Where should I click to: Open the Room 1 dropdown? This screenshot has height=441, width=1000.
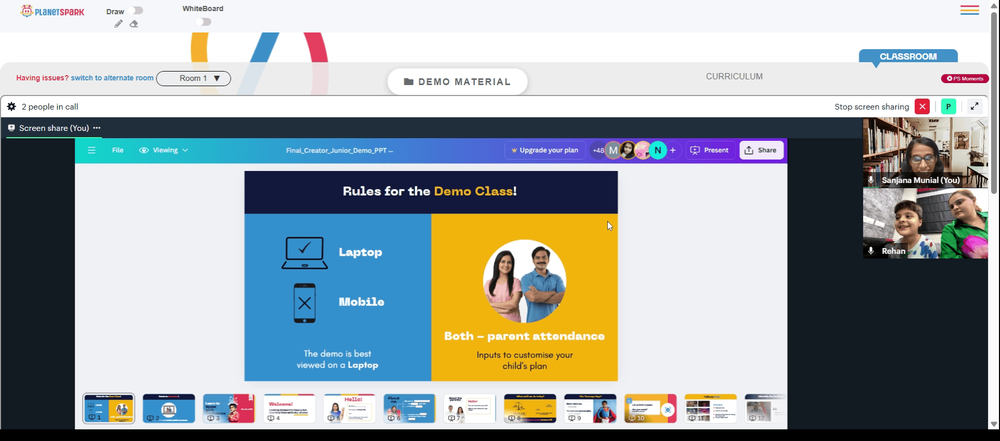click(x=193, y=78)
